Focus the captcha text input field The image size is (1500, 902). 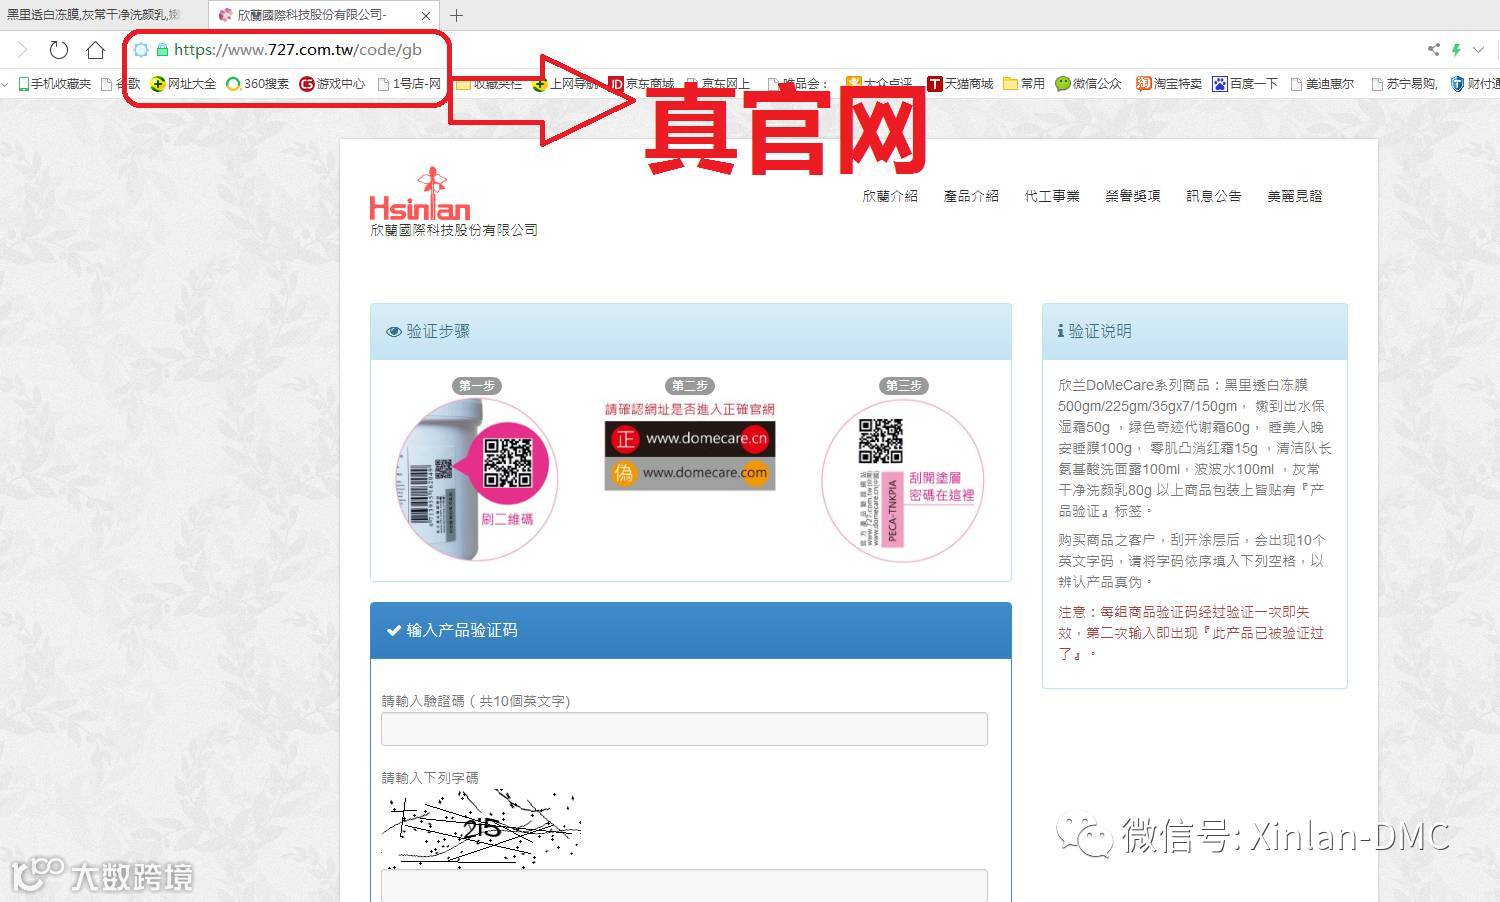coord(684,885)
